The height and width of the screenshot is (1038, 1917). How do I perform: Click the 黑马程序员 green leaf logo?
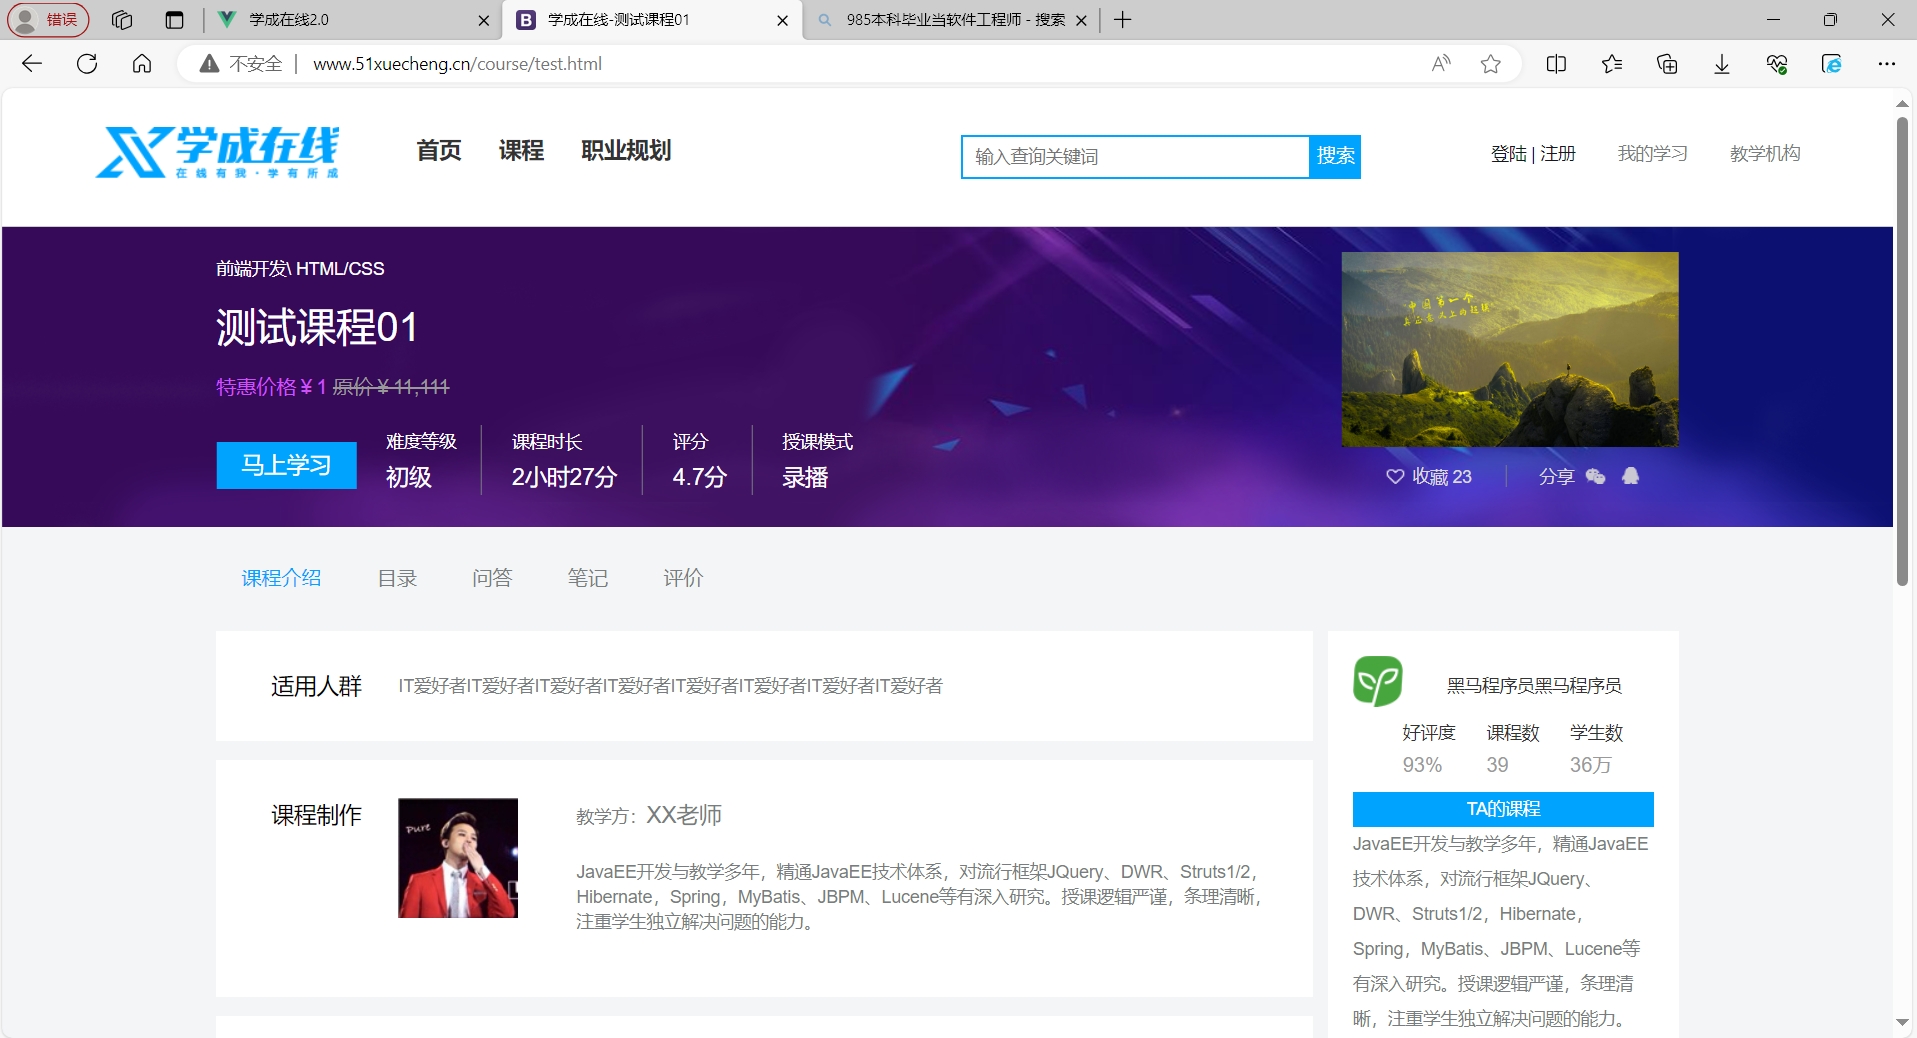[x=1378, y=682]
